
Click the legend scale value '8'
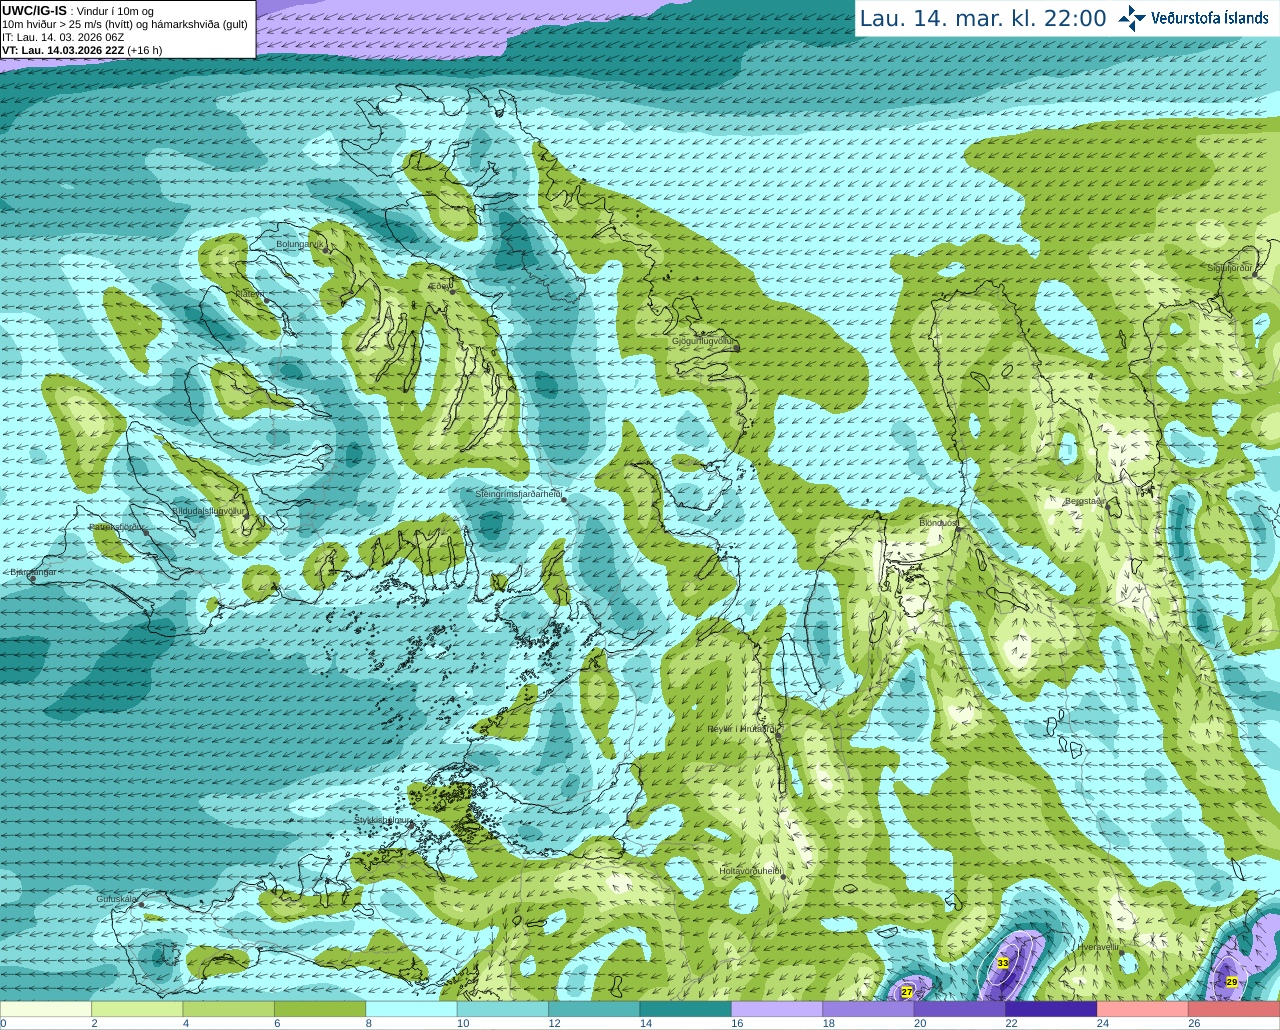pos(369,1023)
